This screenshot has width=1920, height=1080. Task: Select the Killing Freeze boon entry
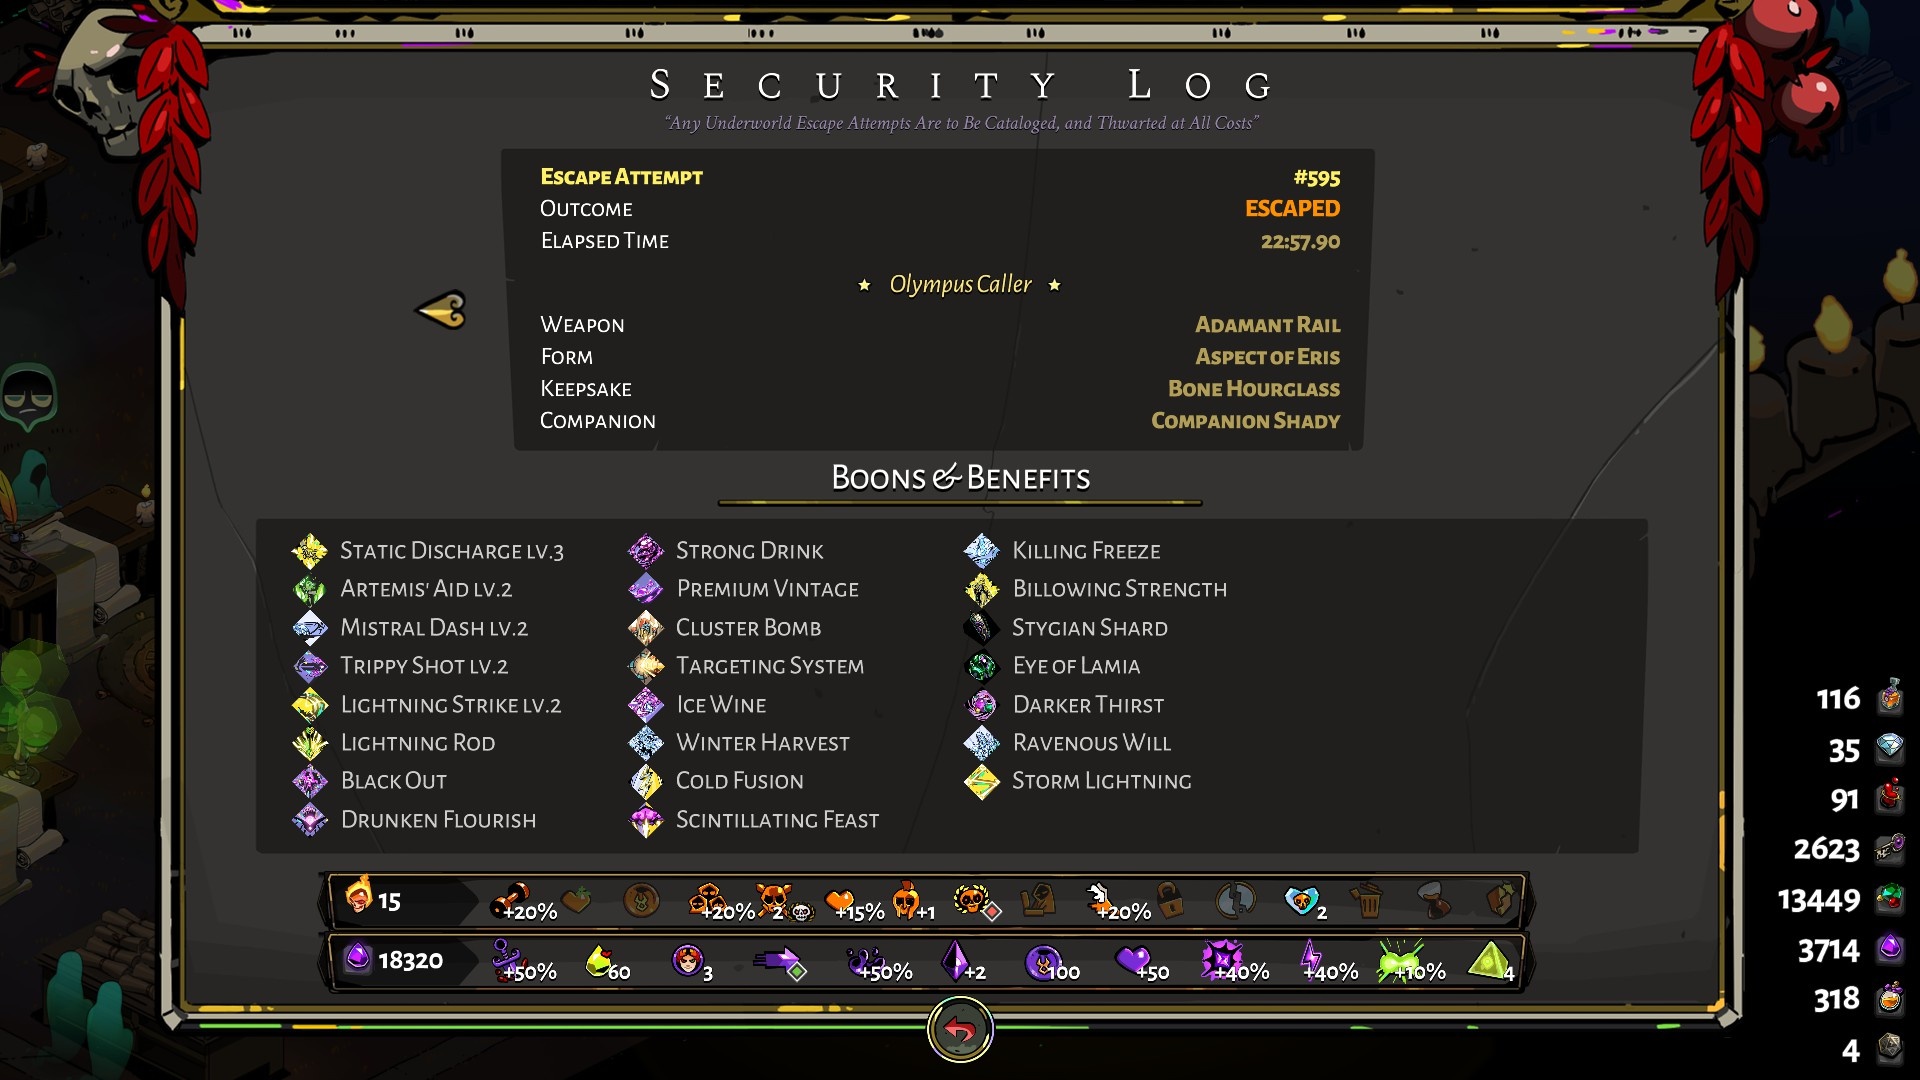(1062, 551)
